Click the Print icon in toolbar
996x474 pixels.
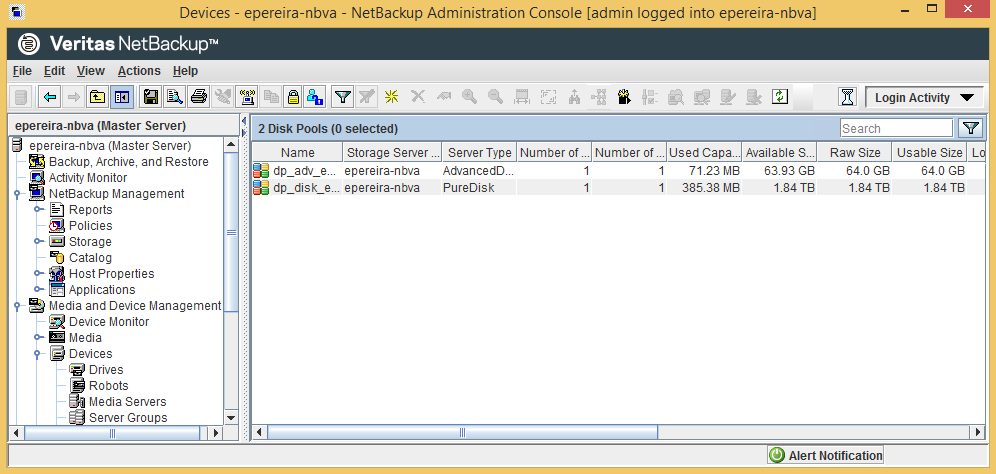click(199, 97)
